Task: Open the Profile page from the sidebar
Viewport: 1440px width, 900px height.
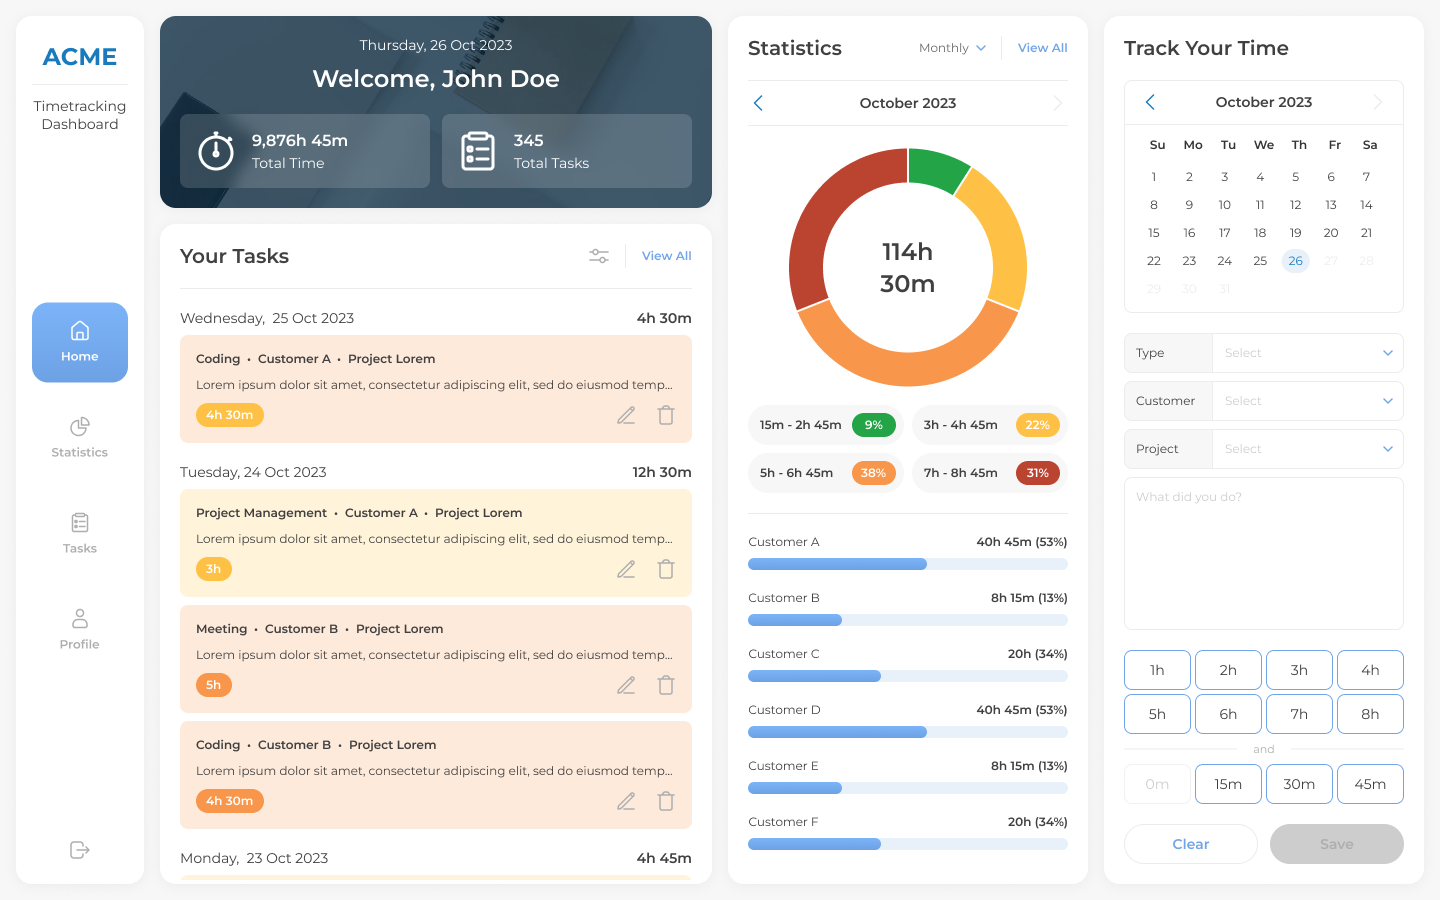Action: pyautogui.click(x=79, y=630)
